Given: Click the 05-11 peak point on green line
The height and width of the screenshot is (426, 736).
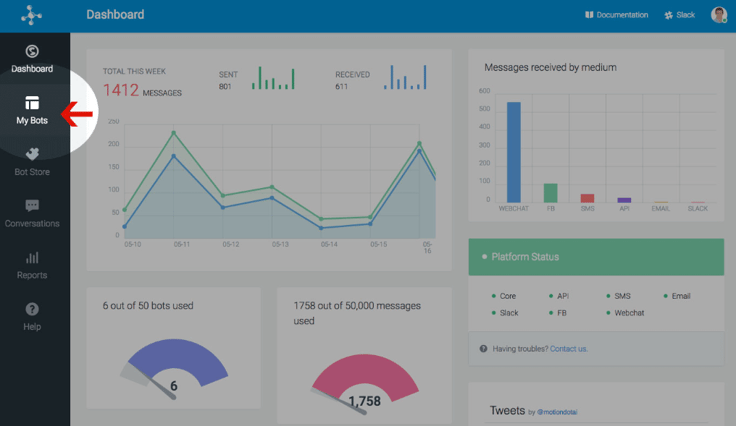Looking at the screenshot, I should (174, 133).
